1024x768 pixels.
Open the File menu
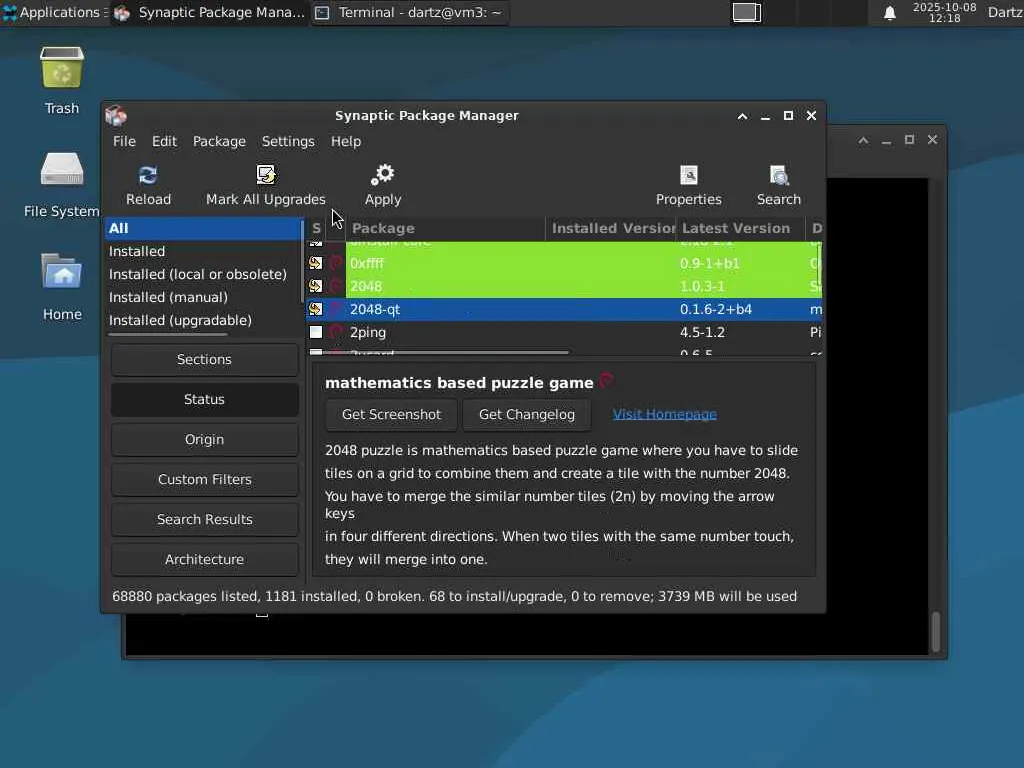point(124,141)
